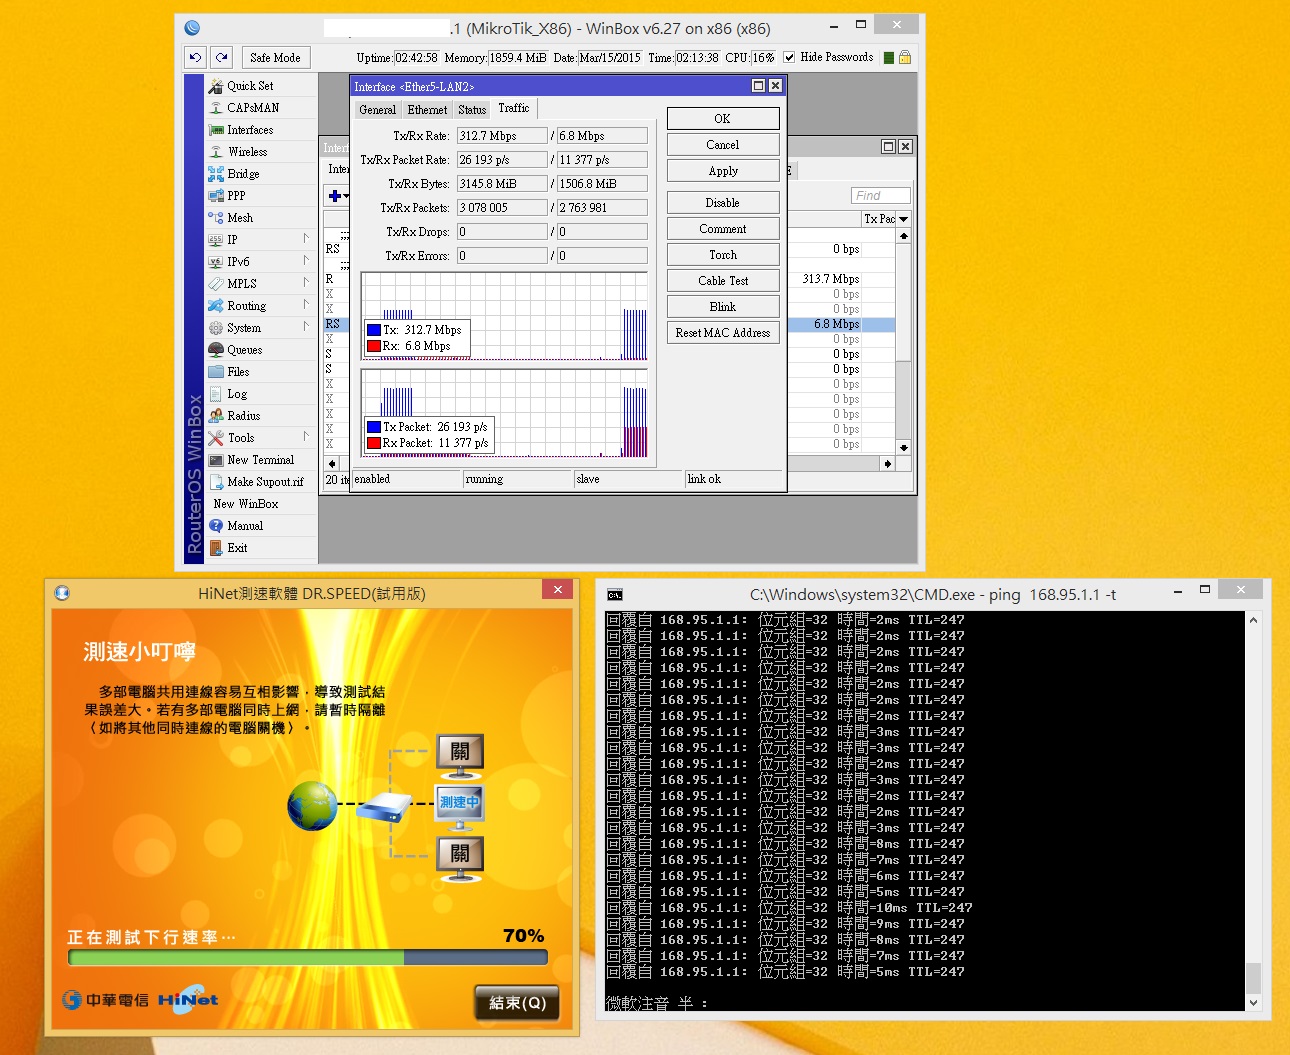Click the Tx/Rx Rate Tx value field
The image size is (1290, 1055).
[x=502, y=136]
